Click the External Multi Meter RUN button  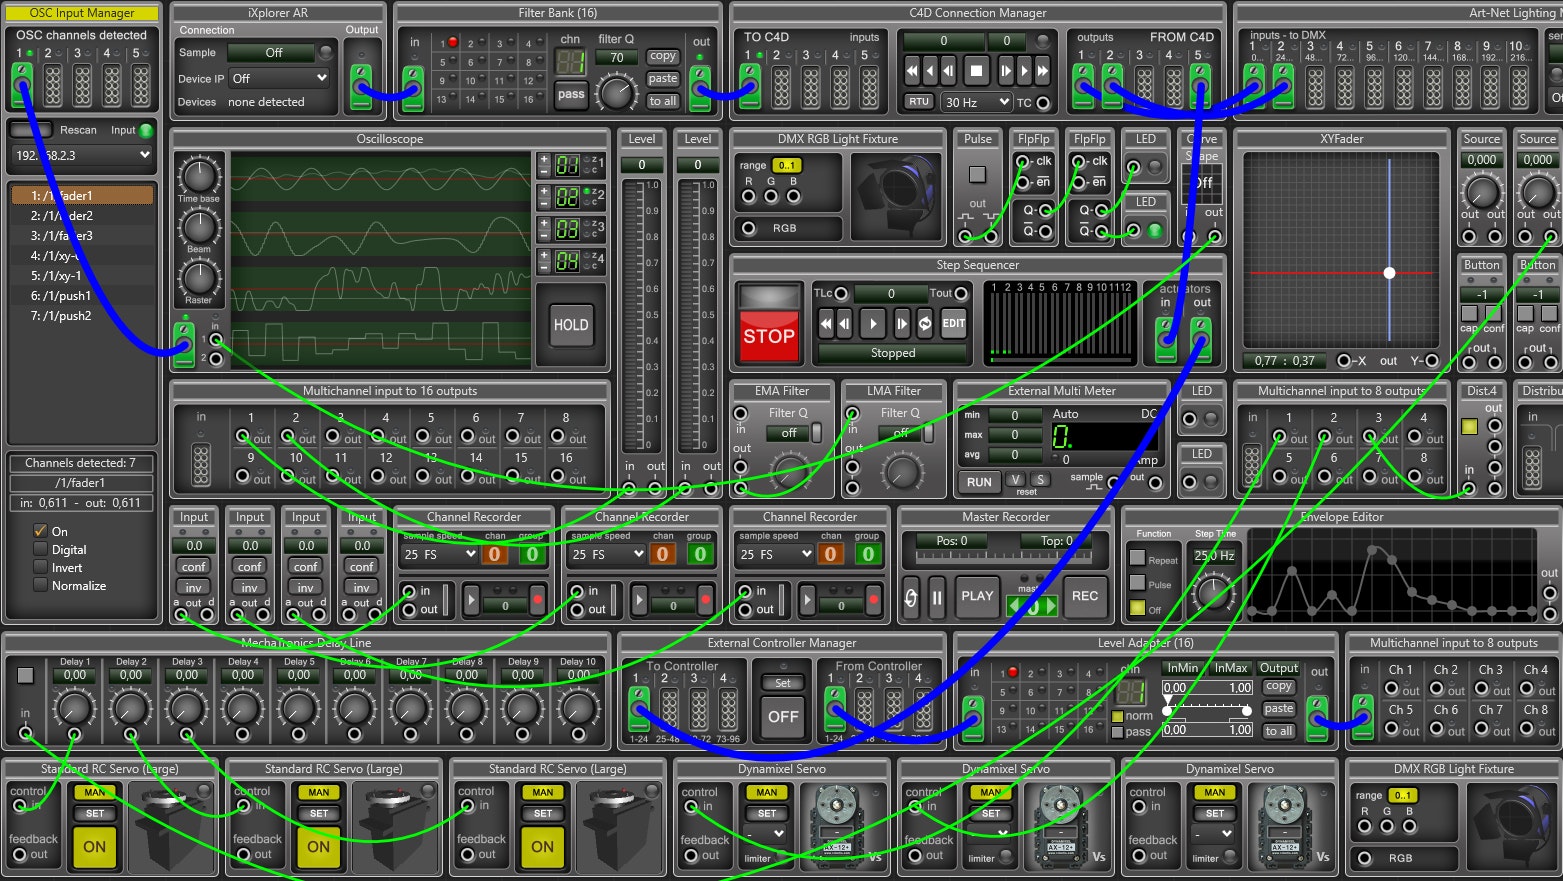tap(979, 482)
